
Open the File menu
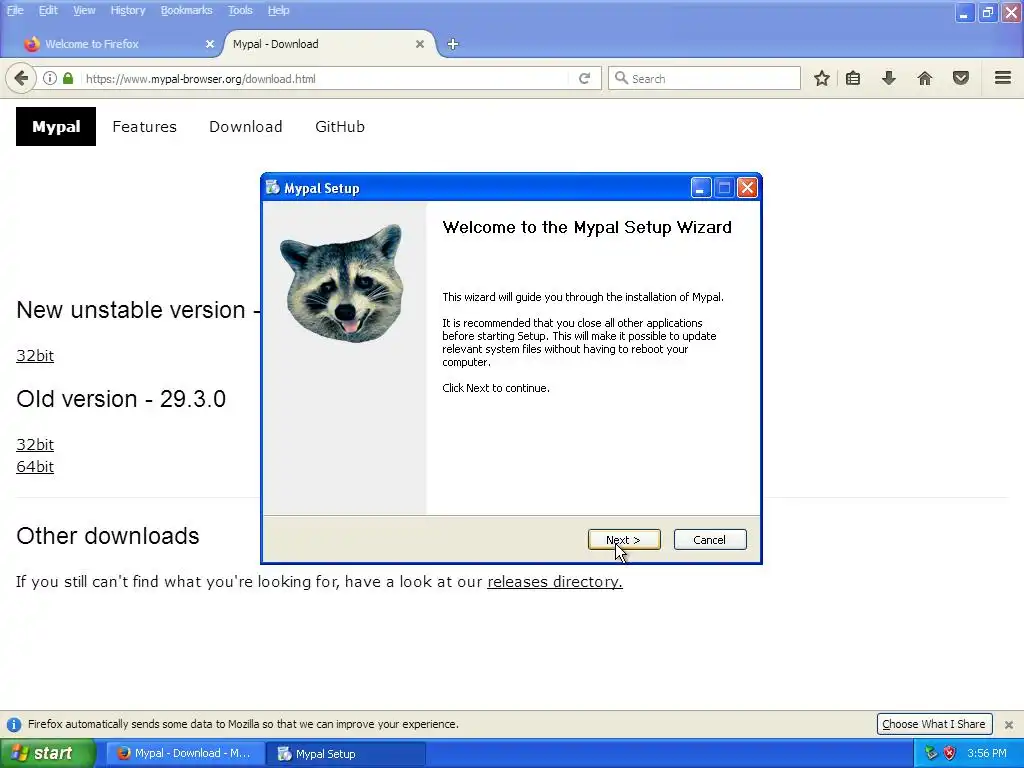pyautogui.click(x=15, y=10)
